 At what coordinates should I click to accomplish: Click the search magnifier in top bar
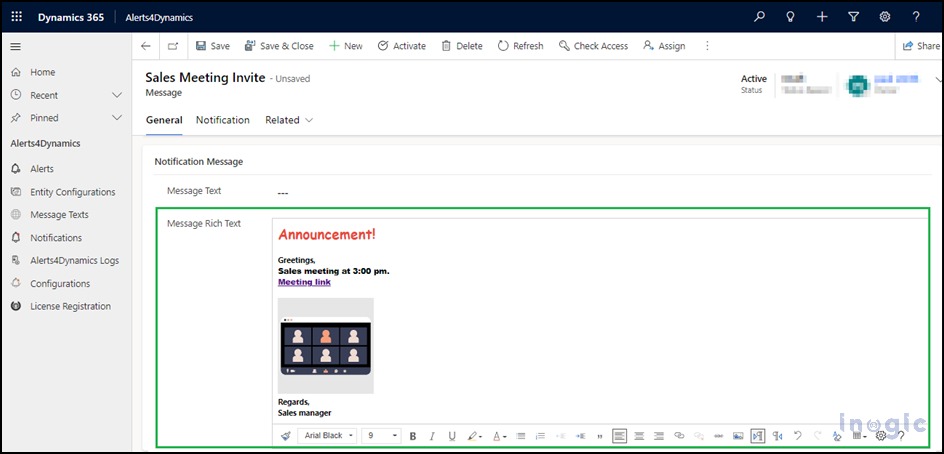pyautogui.click(x=759, y=17)
